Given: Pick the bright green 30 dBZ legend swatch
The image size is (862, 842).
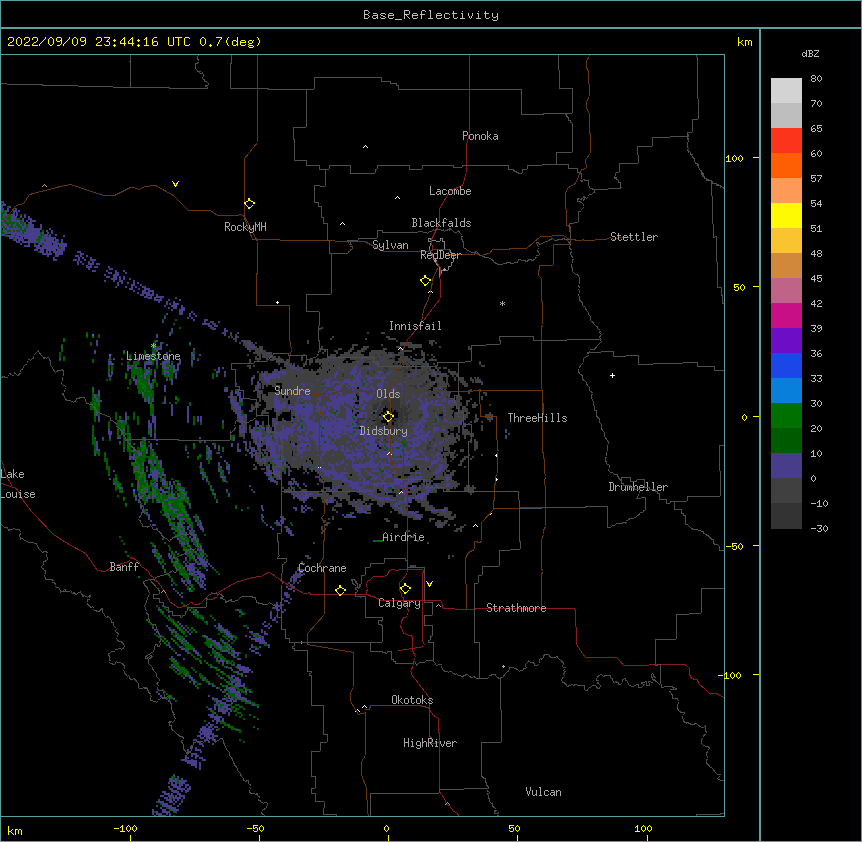Looking at the screenshot, I should pyautogui.click(x=786, y=416).
